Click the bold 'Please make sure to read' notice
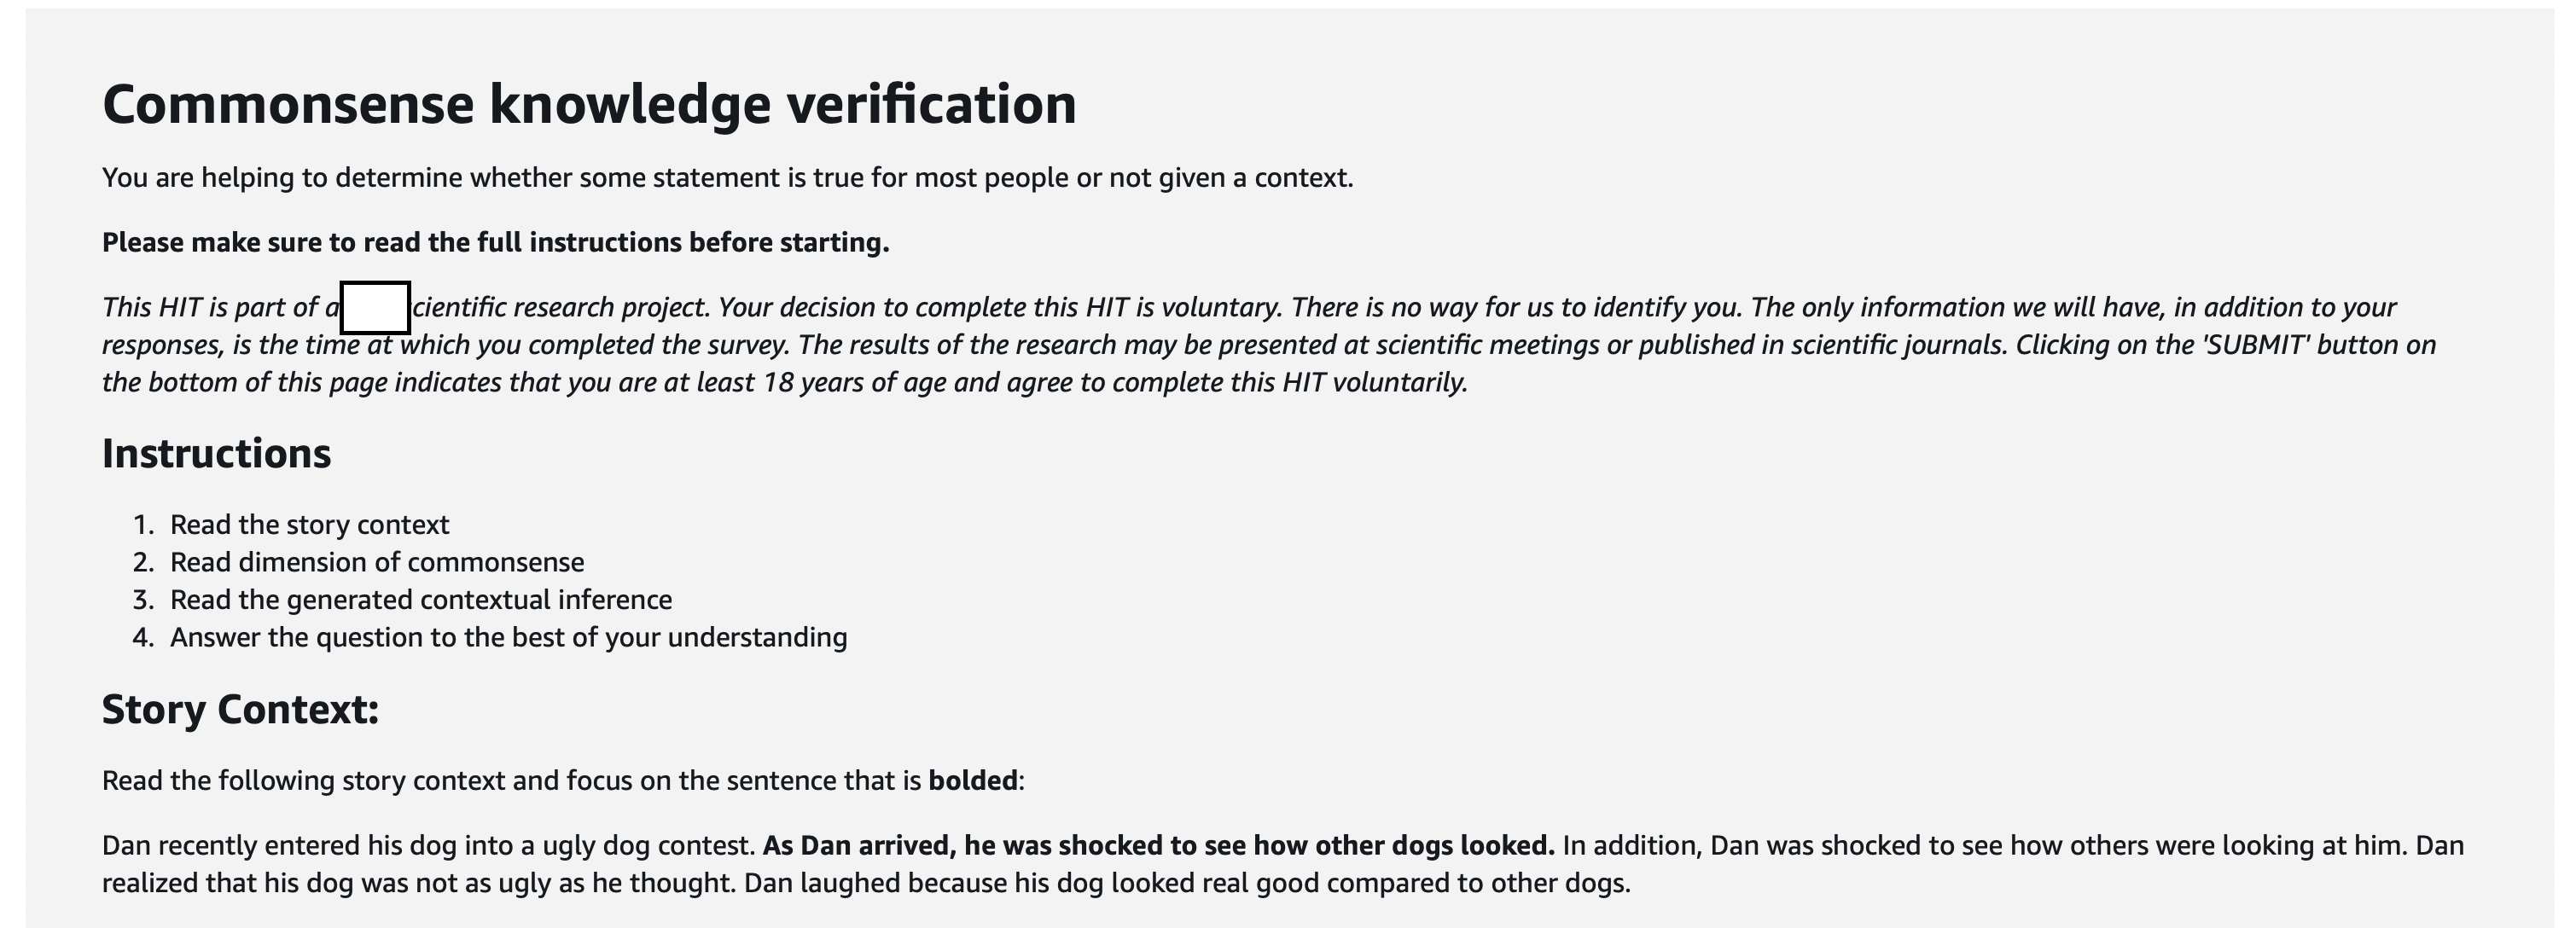 495,243
